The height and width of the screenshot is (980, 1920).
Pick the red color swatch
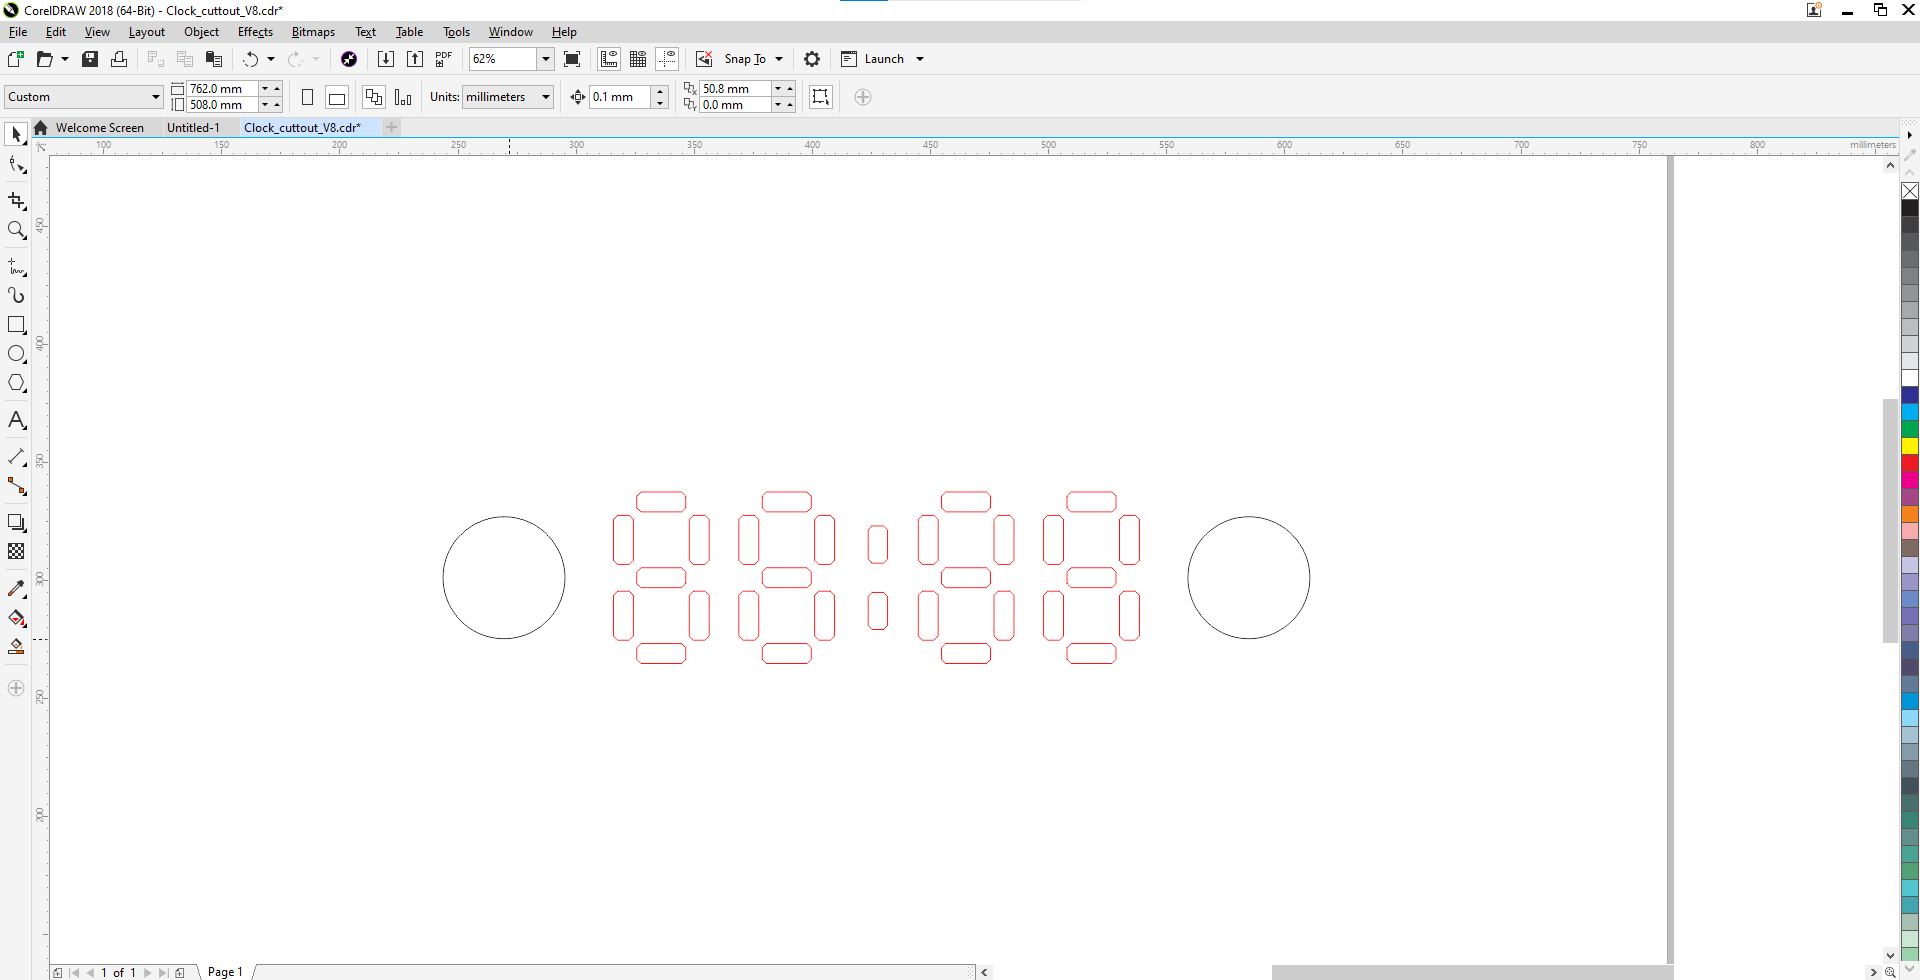click(x=1910, y=463)
